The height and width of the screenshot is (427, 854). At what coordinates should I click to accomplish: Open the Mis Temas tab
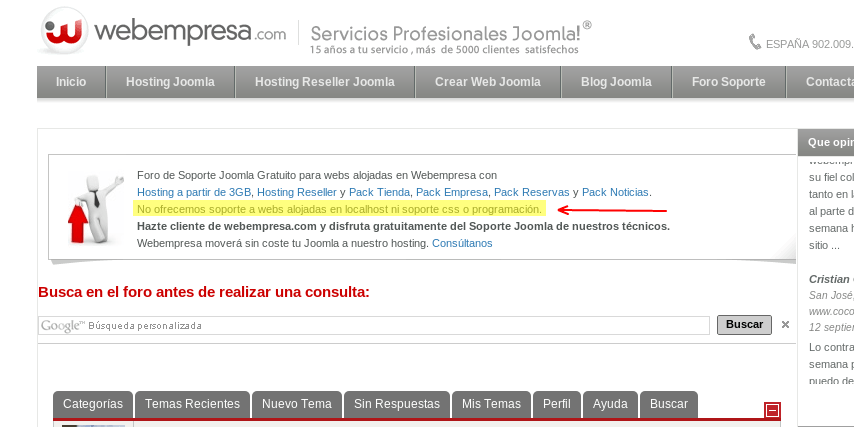491,404
